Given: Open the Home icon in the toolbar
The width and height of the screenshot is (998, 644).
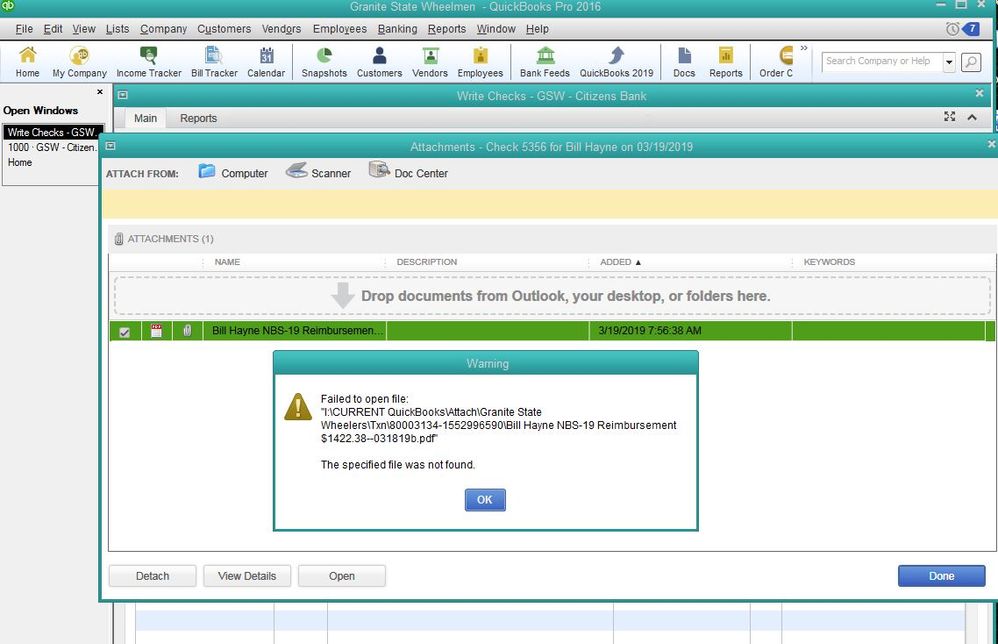Looking at the screenshot, I should click(x=27, y=62).
